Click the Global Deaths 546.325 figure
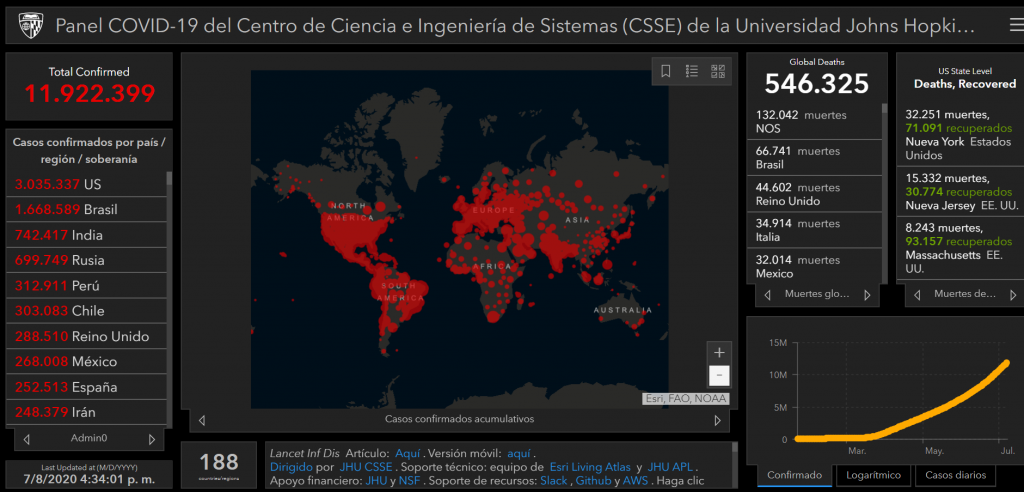 [x=817, y=84]
